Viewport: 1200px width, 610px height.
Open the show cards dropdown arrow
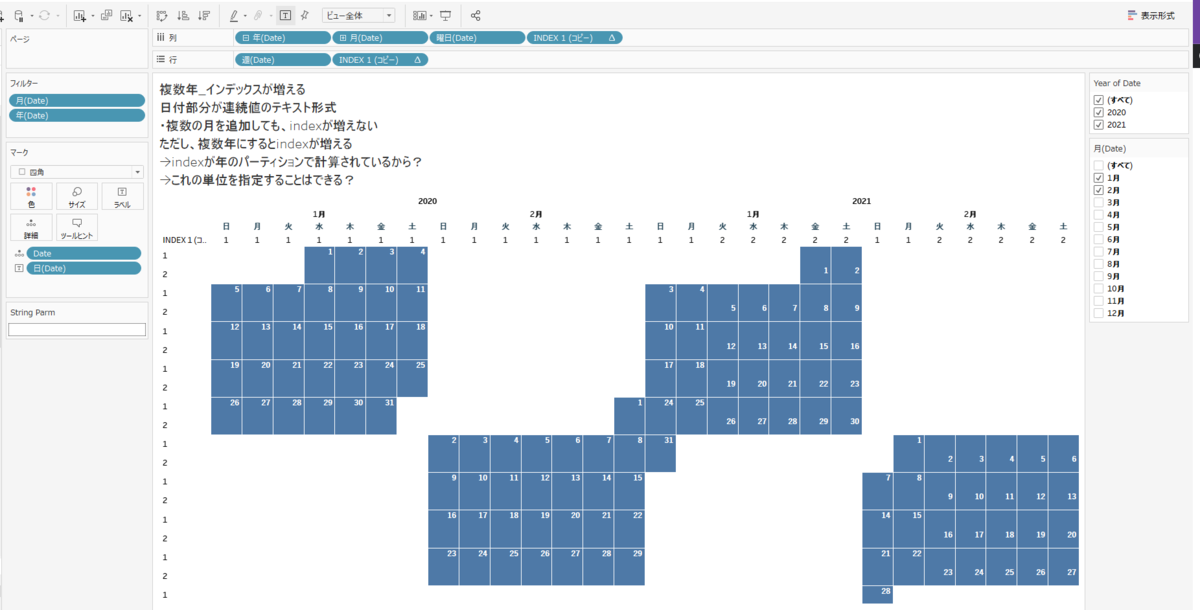coord(430,16)
